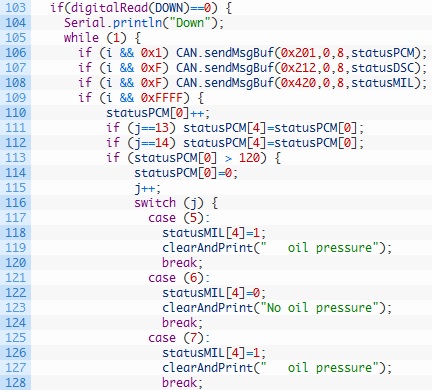Click the switch keyword
The width and height of the screenshot is (432, 390).
tap(155, 203)
